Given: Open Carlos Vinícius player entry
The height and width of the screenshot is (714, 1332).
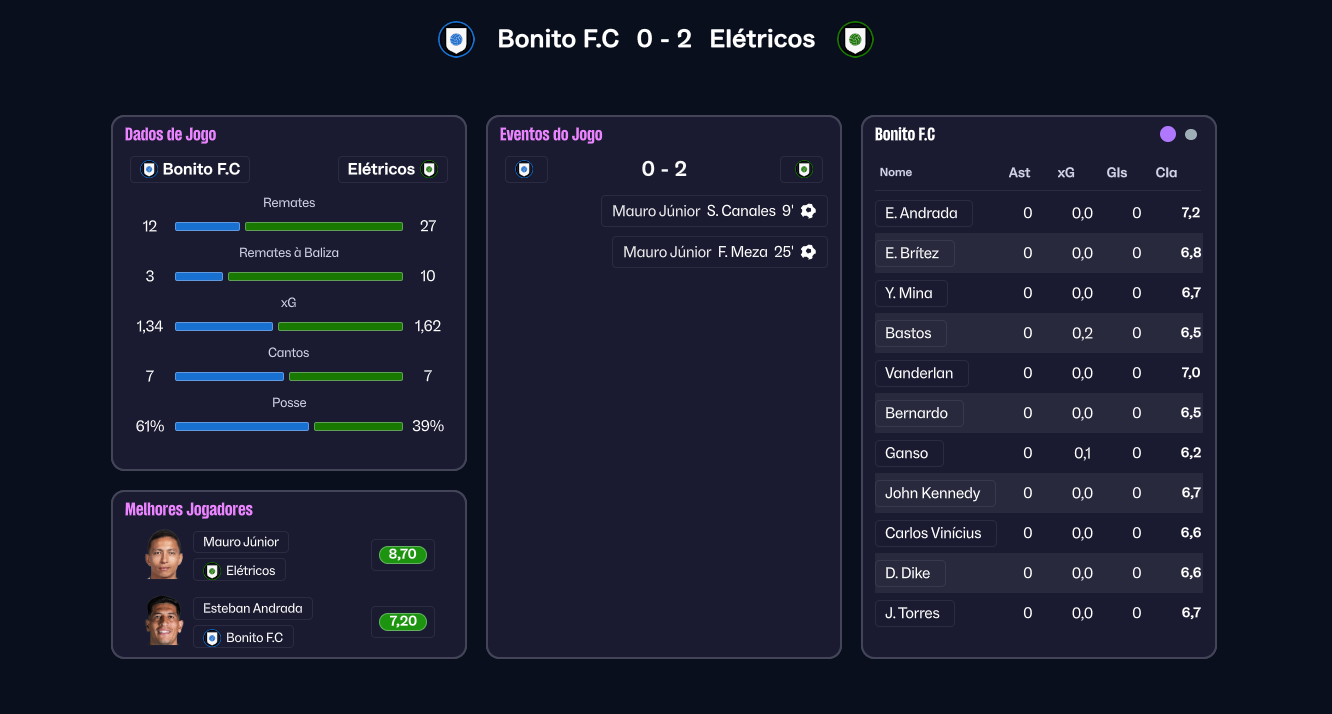Looking at the screenshot, I should 933,533.
